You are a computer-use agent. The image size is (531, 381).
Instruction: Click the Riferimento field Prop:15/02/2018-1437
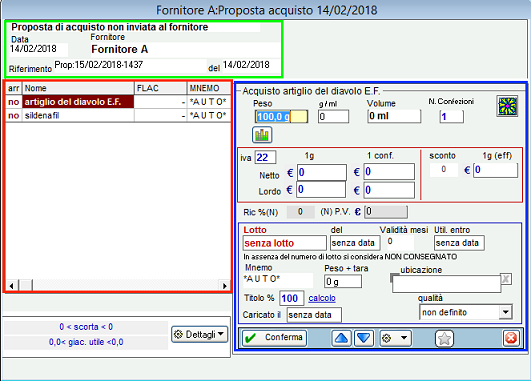tap(130, 65)
